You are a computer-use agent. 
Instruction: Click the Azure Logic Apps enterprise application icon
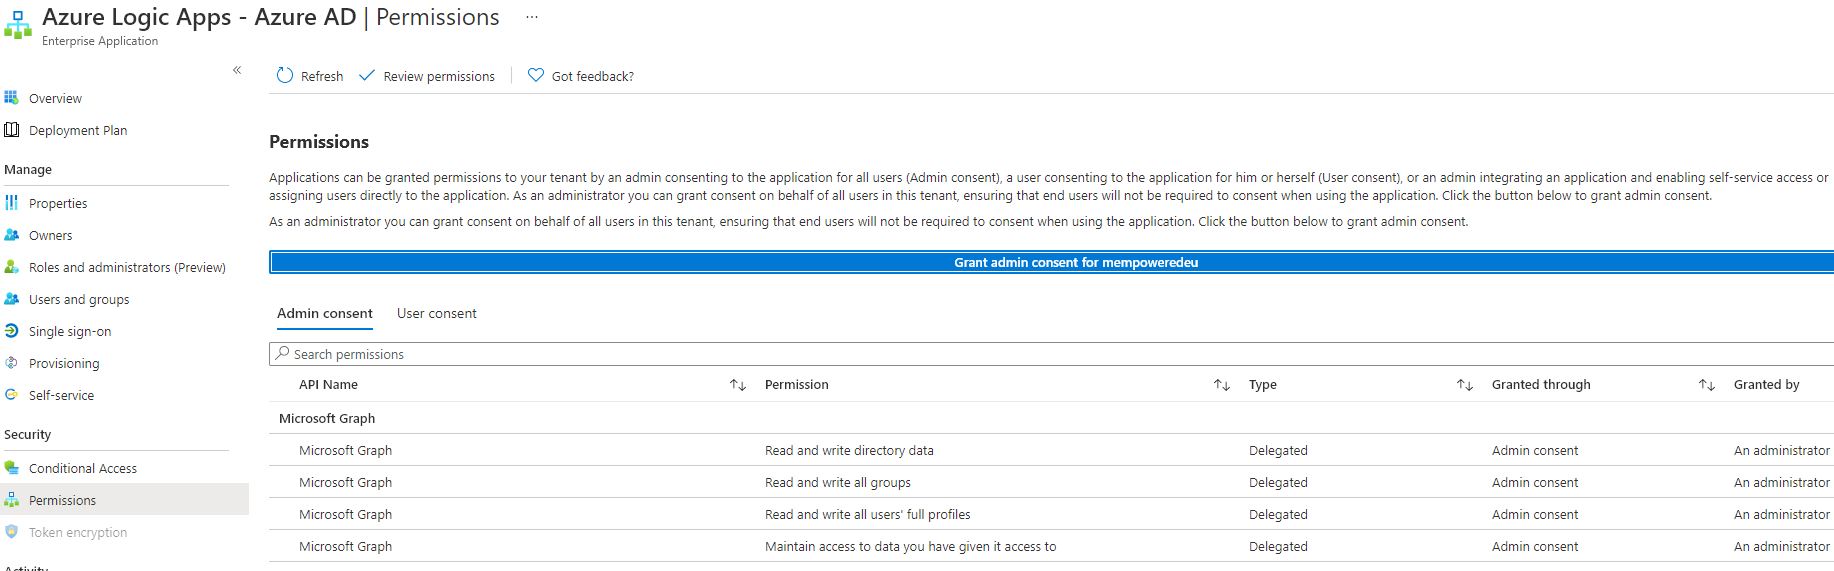coord(18,26)
